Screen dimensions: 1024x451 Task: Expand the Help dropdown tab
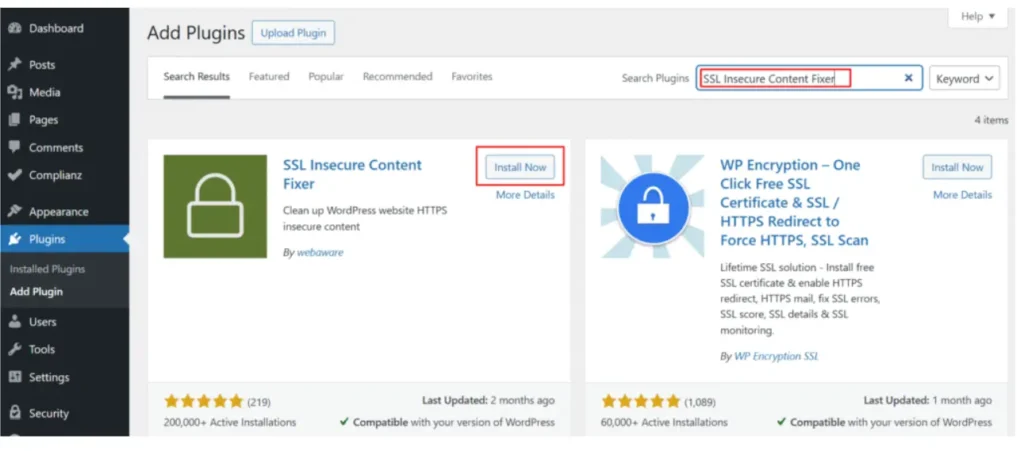978,16
